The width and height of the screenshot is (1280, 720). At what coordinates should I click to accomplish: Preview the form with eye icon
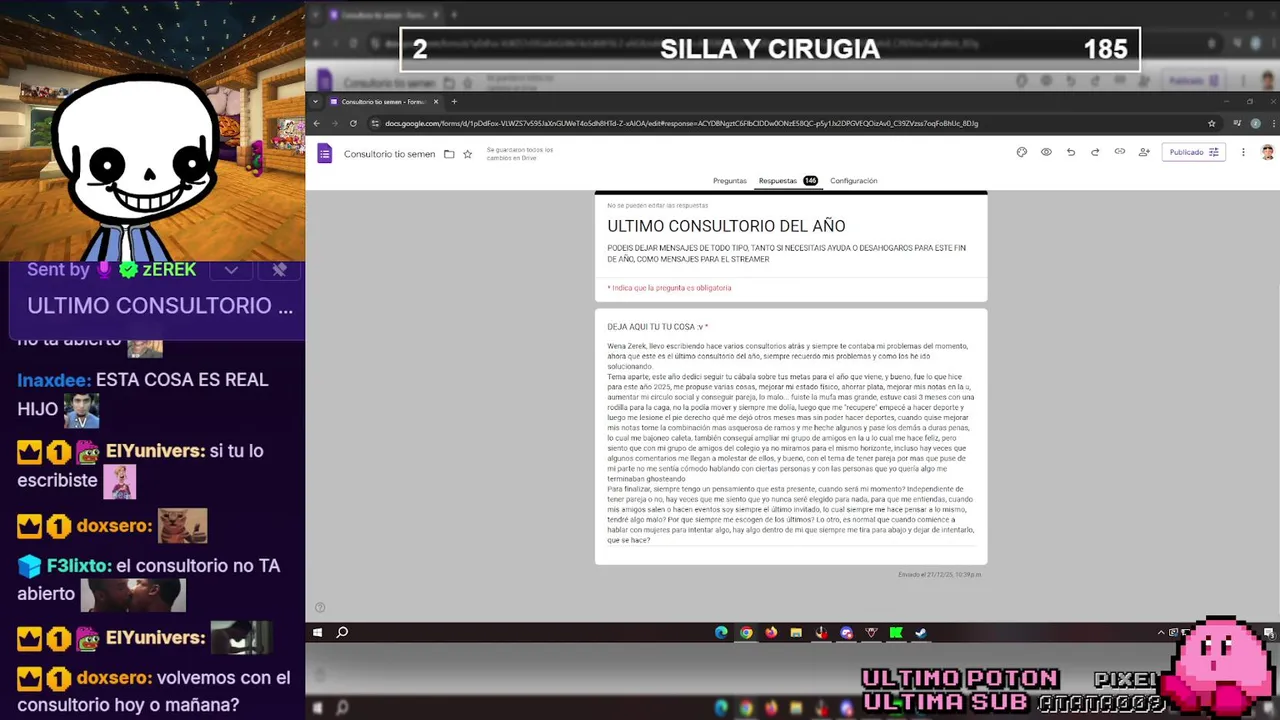[x=1046, y=152]
